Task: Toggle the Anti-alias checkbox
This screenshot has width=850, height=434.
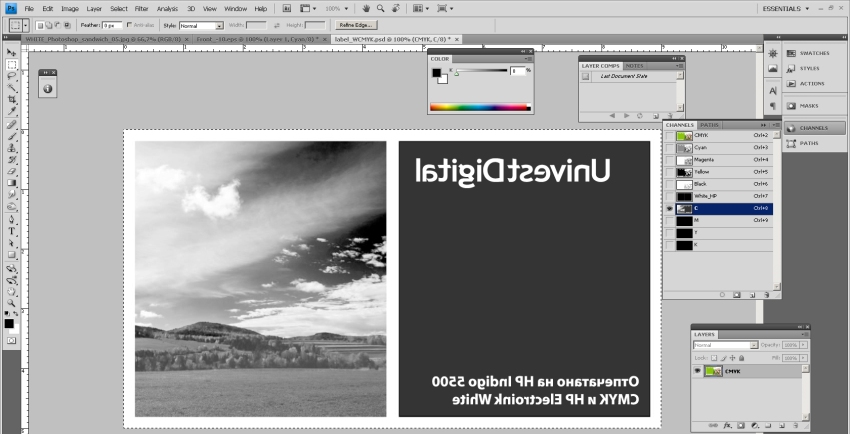Action: pos(129,25)
